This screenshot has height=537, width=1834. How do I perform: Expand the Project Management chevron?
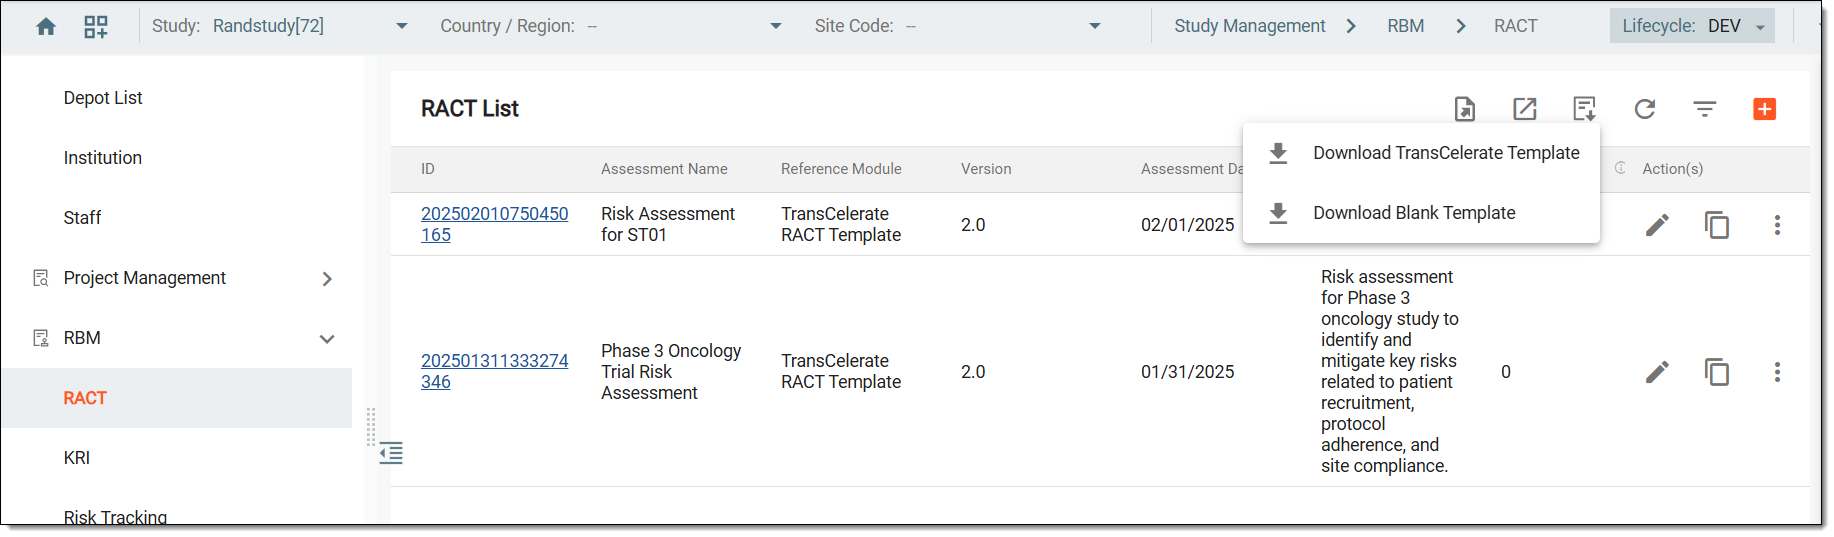click(x=327, y=279)
